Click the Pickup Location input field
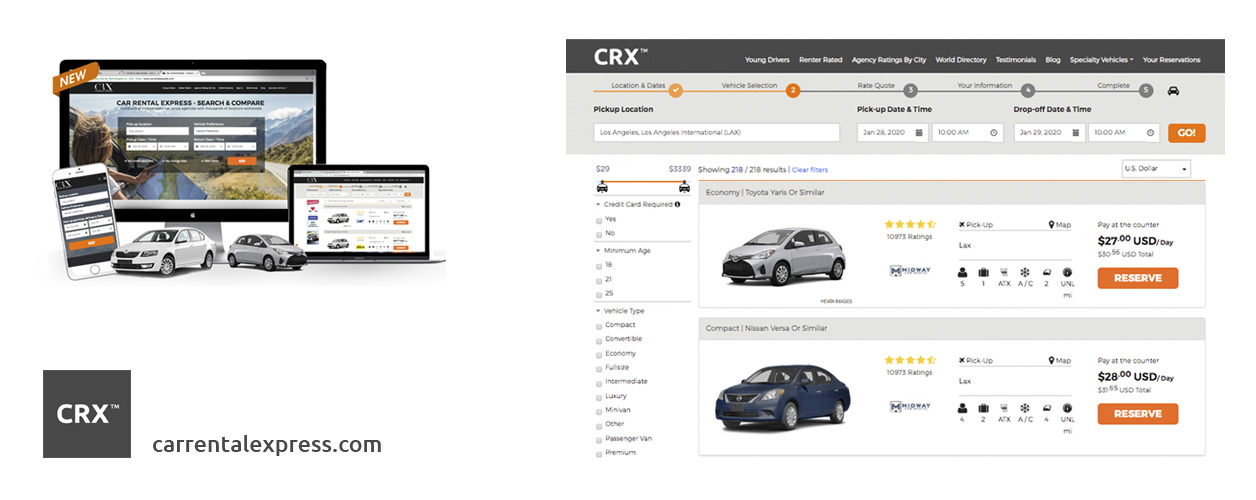 716,132
